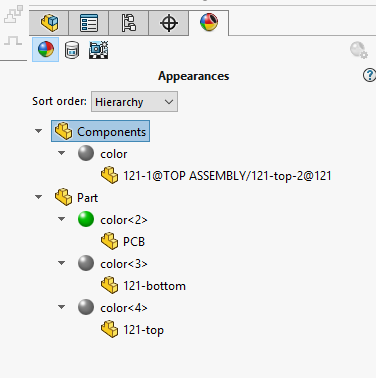The image size is (376, 378).
Task: Collapse the Components tree node
Action: point(39,131)
